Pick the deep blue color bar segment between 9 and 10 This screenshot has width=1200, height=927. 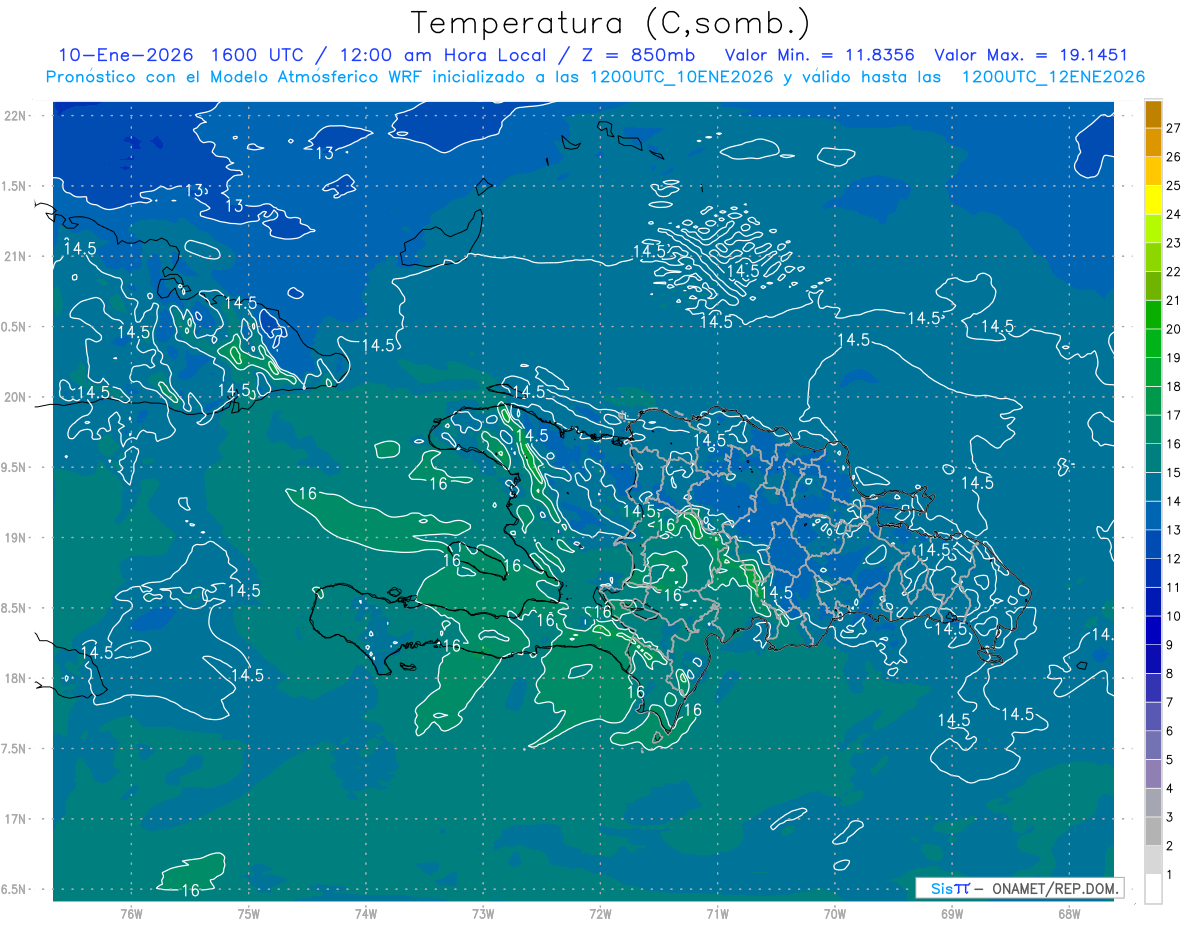click(1153, 631)
